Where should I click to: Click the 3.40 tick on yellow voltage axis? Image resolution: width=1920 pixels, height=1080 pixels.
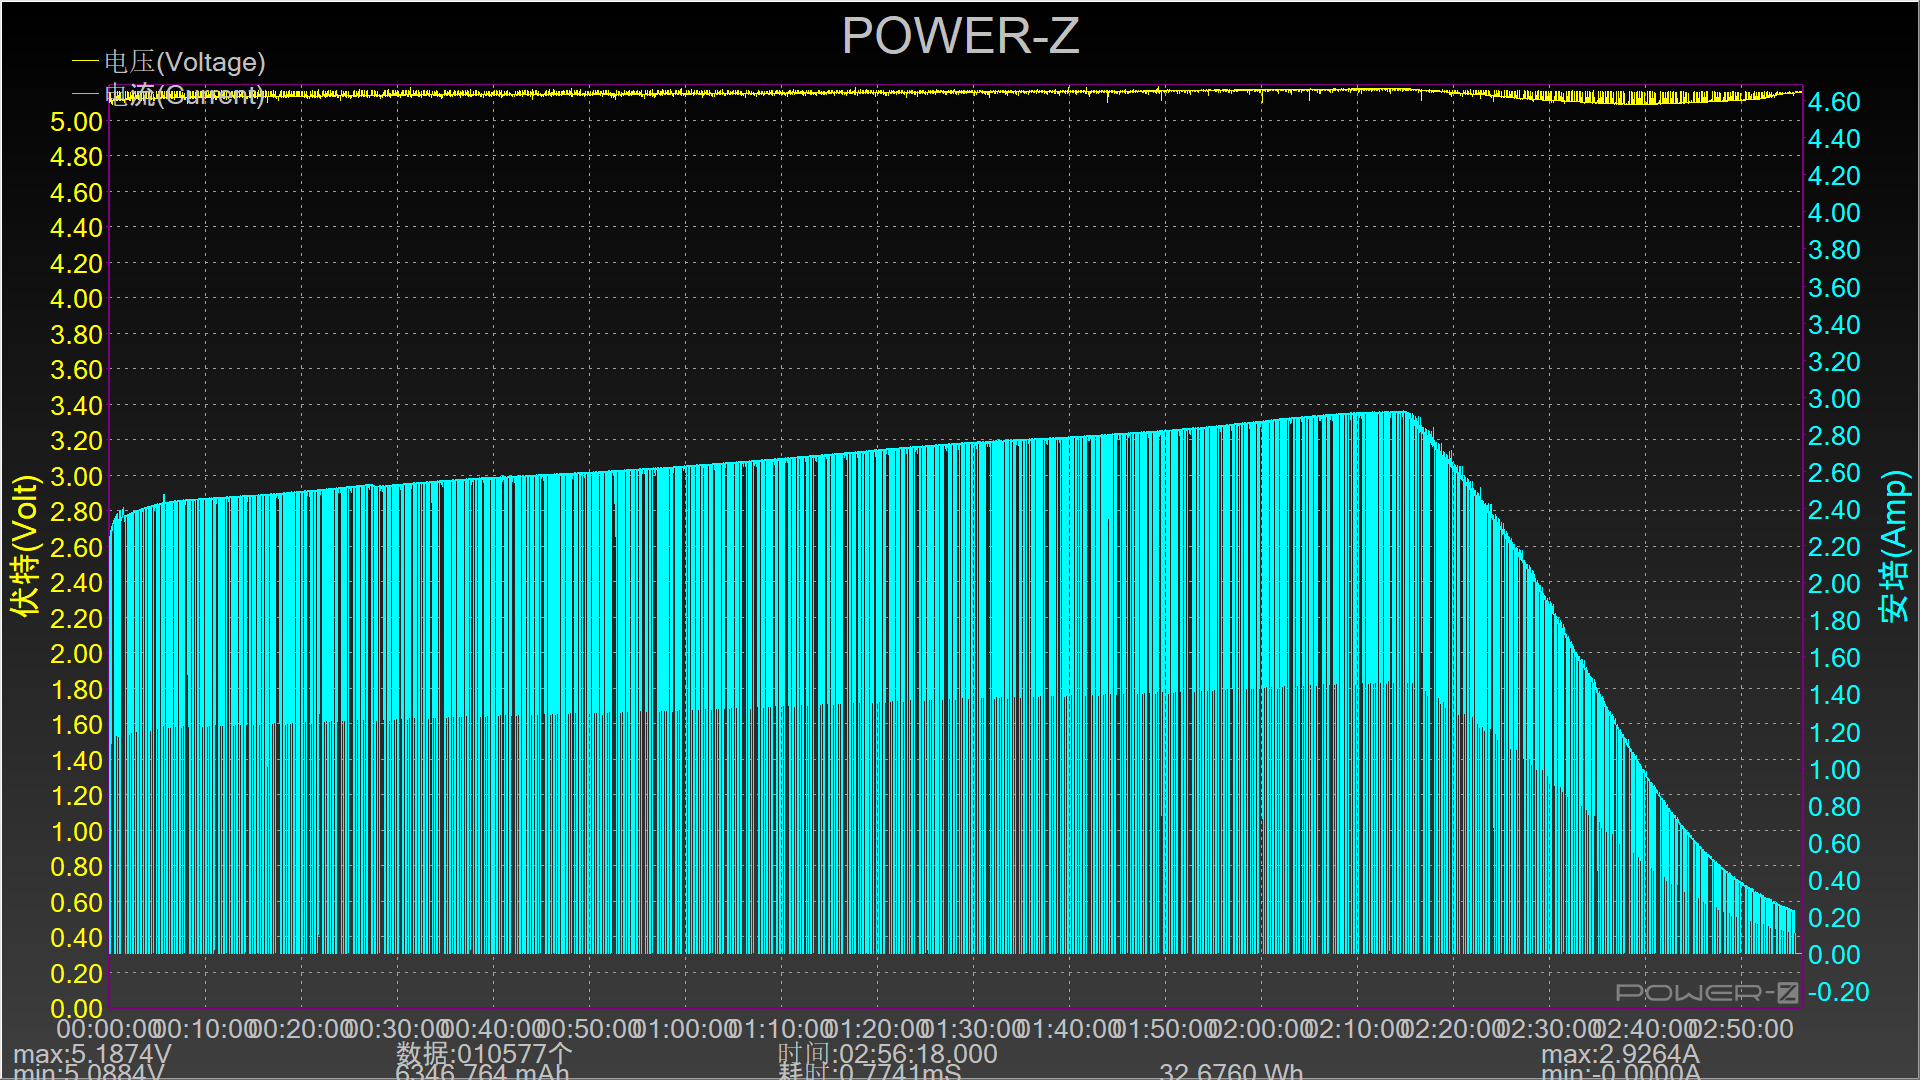pos(77,406)
